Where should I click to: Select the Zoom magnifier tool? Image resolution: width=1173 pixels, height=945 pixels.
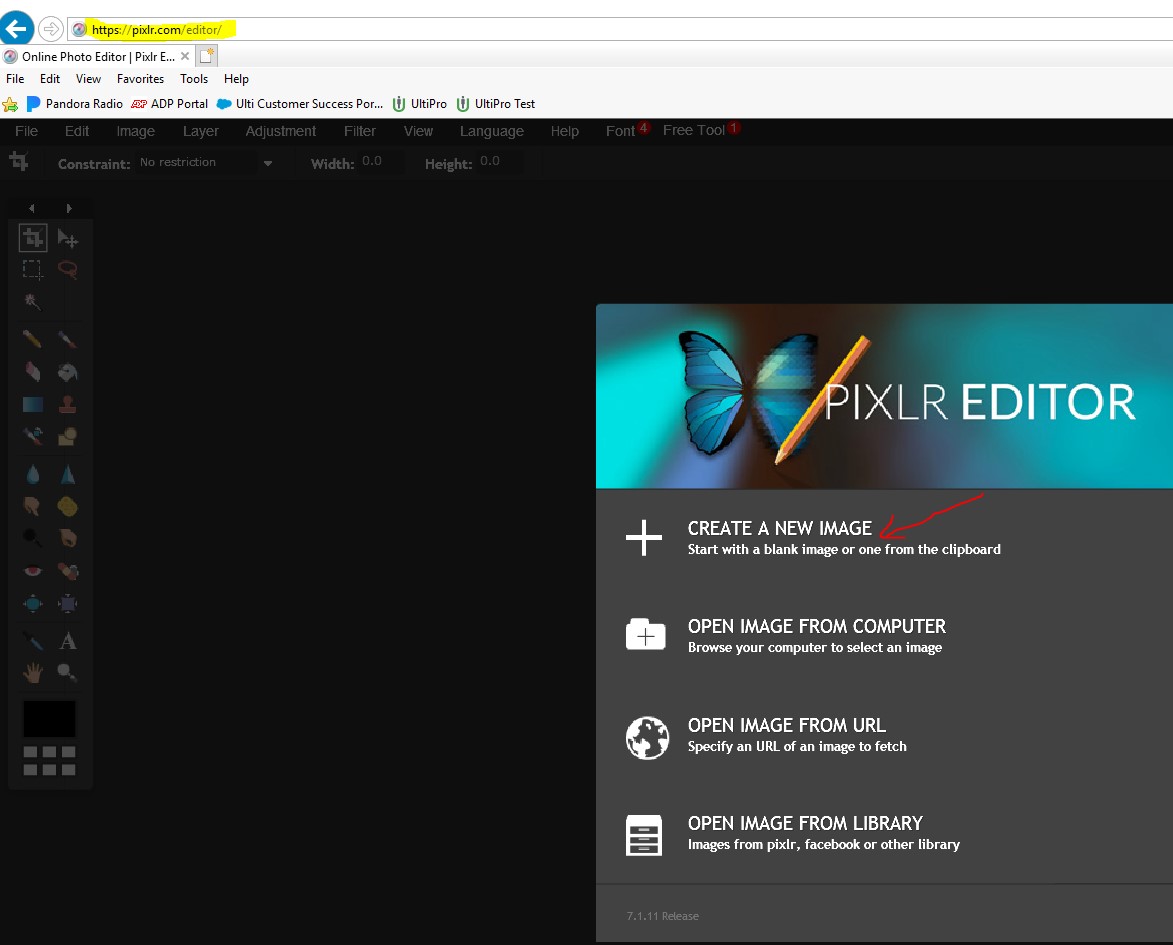[67, 673]
